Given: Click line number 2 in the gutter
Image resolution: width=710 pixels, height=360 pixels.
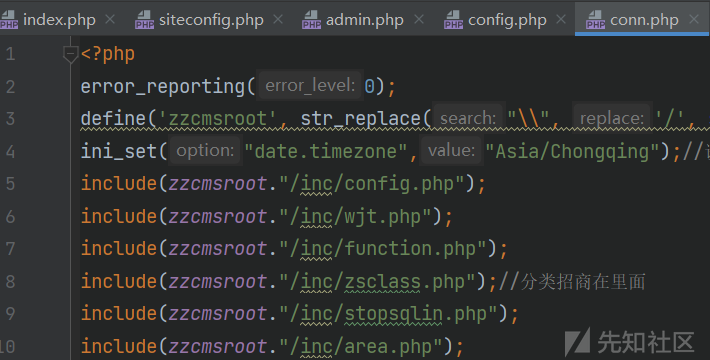Looking at the screenshot, I should [10, 86].
